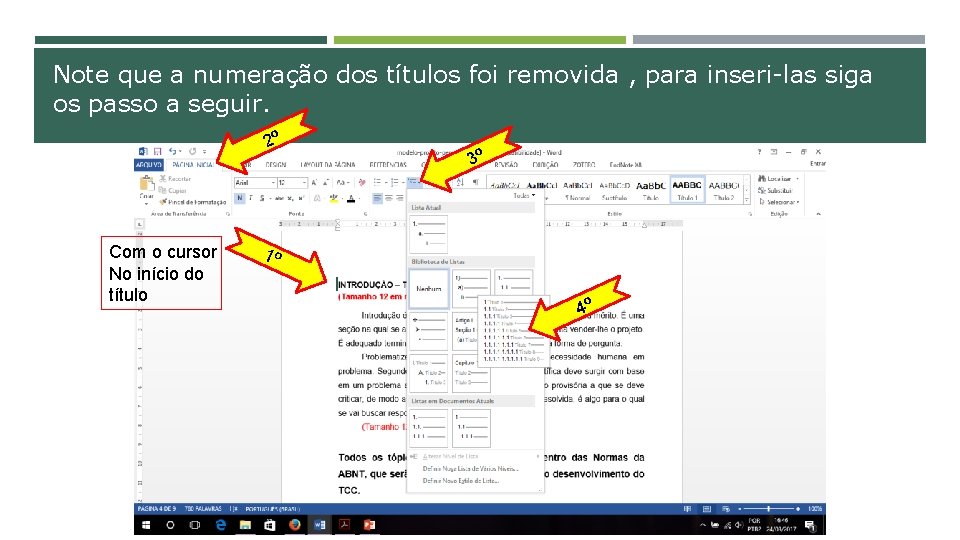Click the increase font size icon
The height and width of the screenshot is (540, 960).
[x=314, y=182]
